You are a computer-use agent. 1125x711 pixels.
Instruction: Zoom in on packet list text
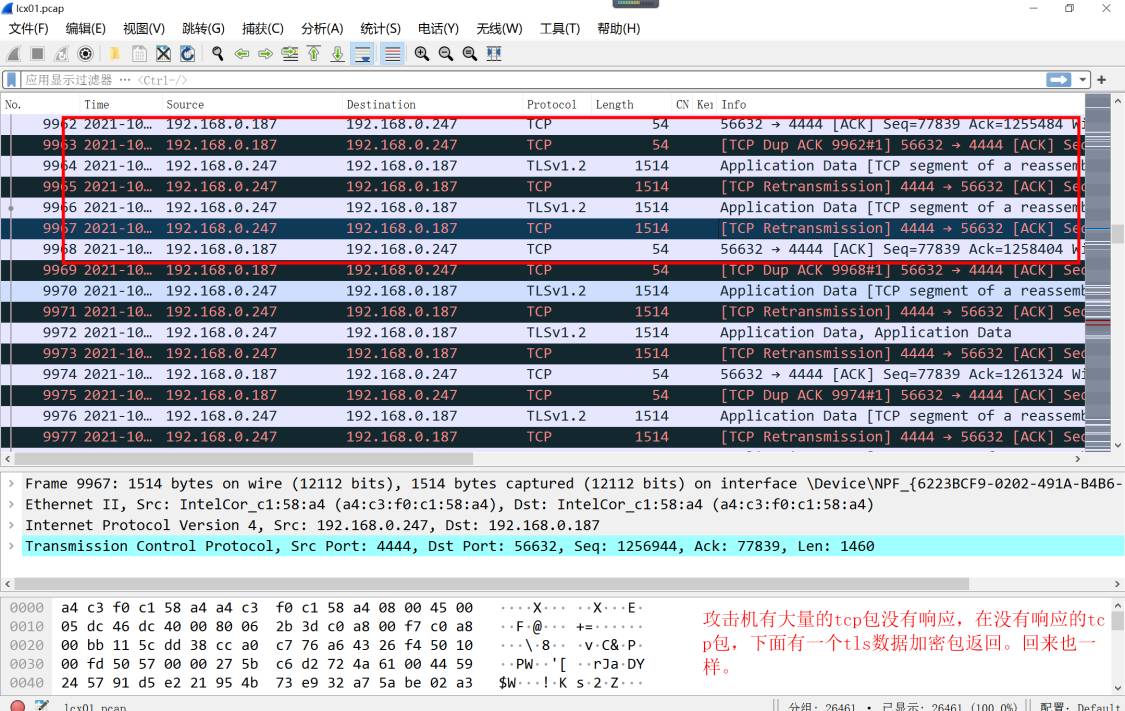click(422, 54)
